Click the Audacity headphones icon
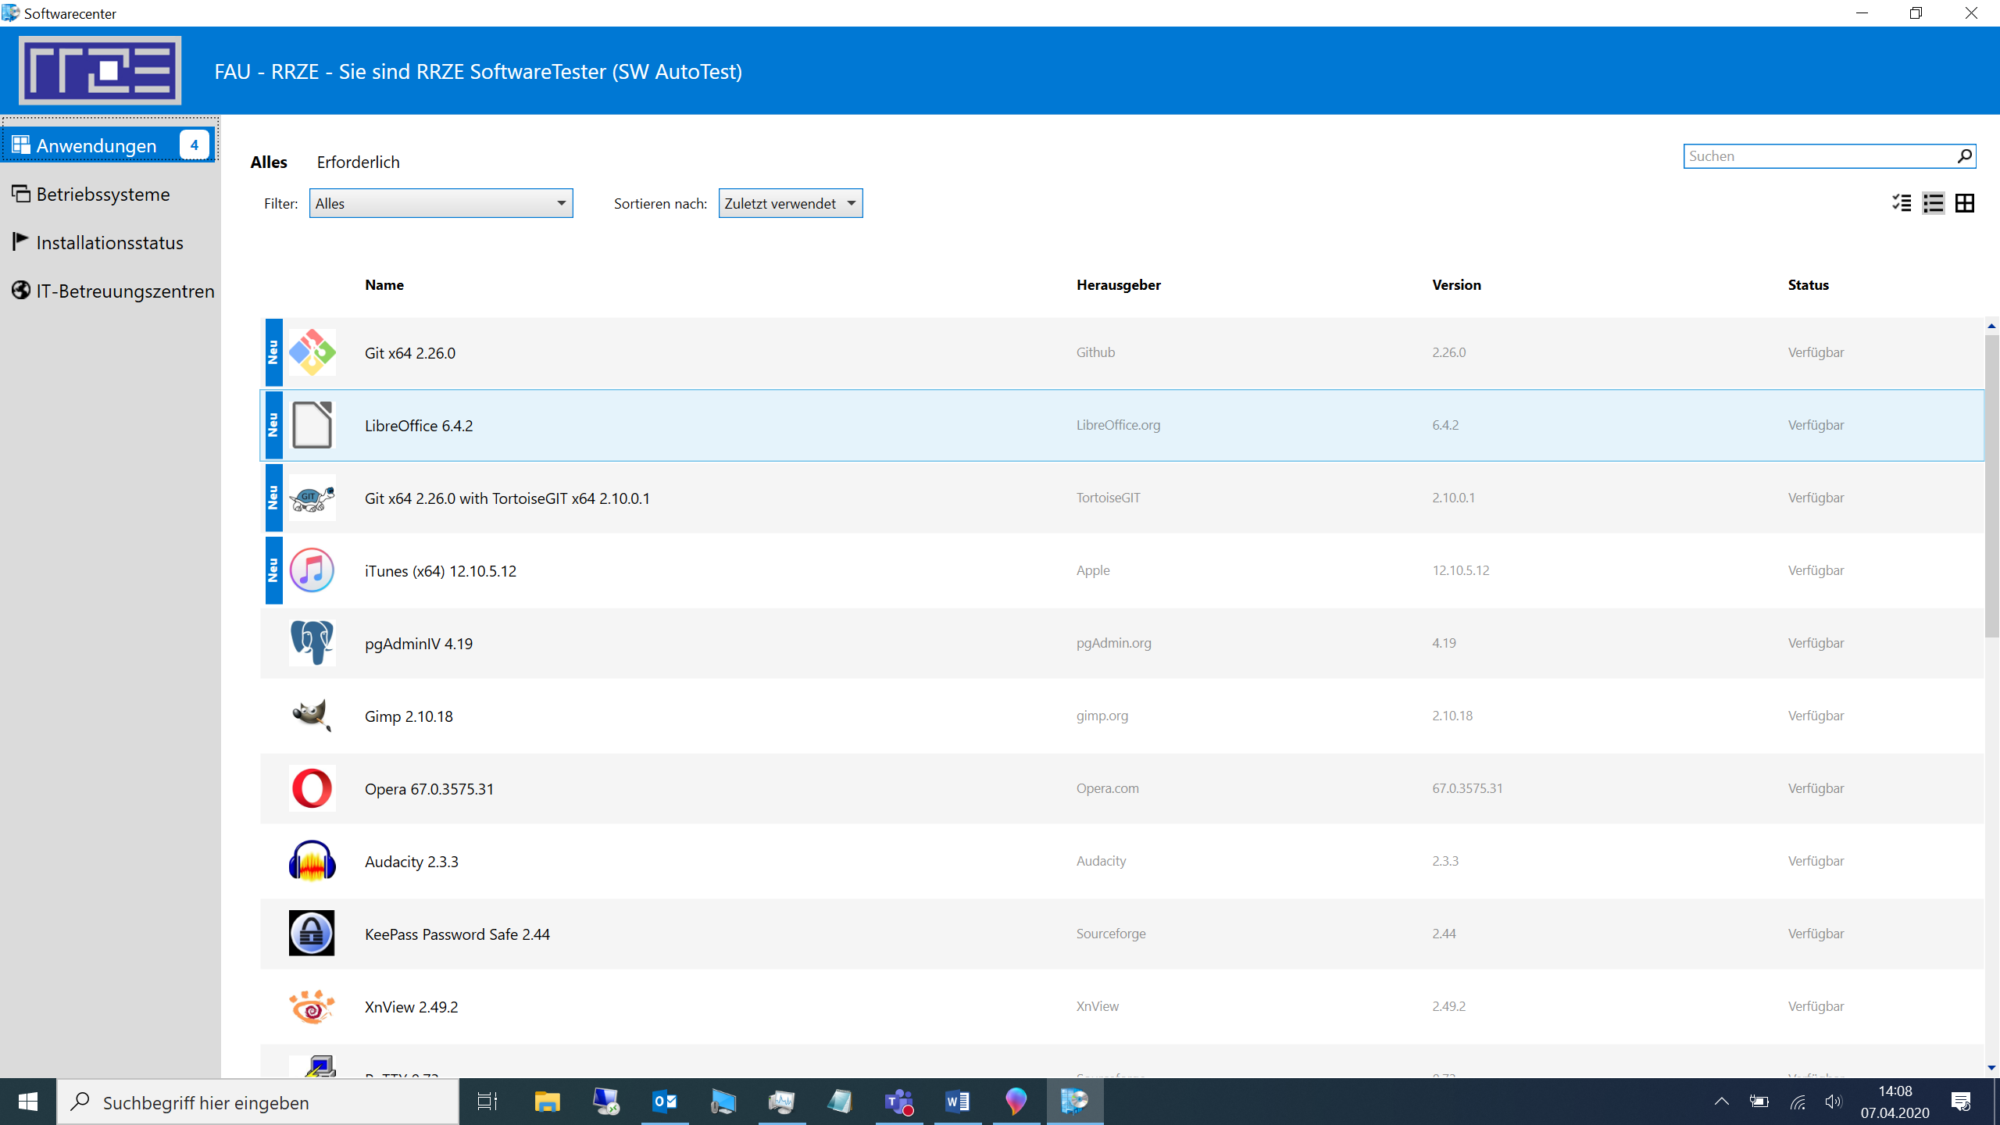Viewport: 2000px width, 1125px height. (x=312, y=861)
